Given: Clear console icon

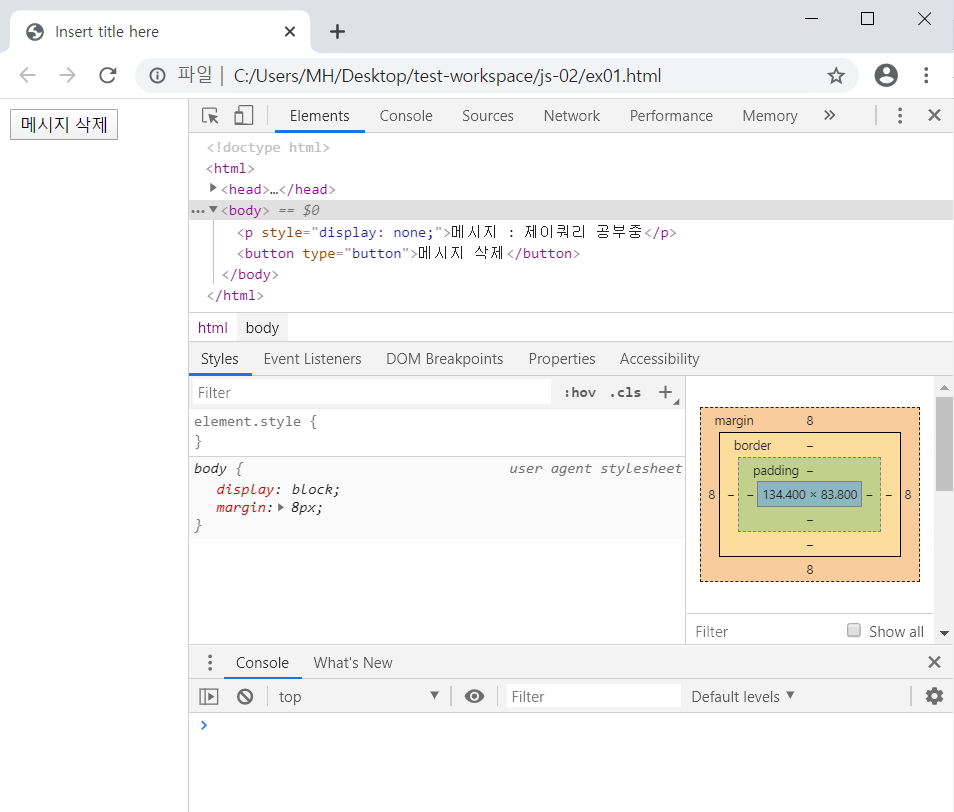Looking at the screenshot, I should [245, 696].
